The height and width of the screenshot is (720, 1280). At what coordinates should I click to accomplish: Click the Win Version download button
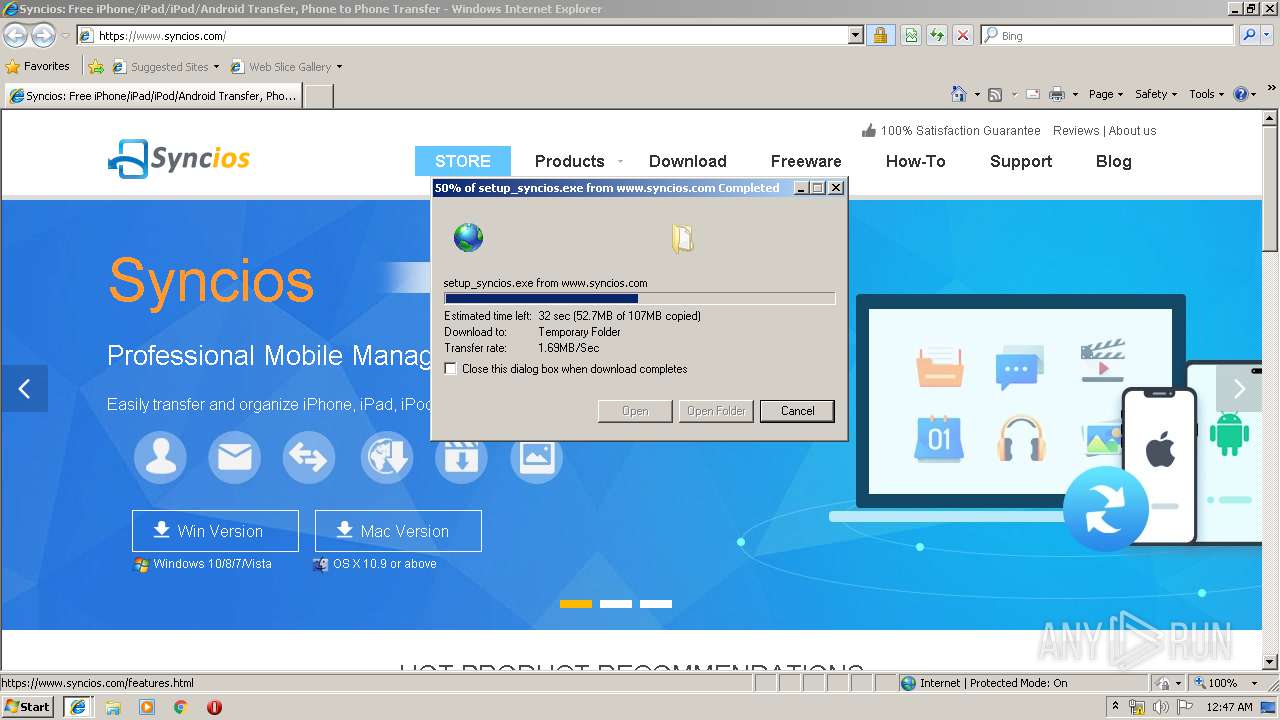215,531
